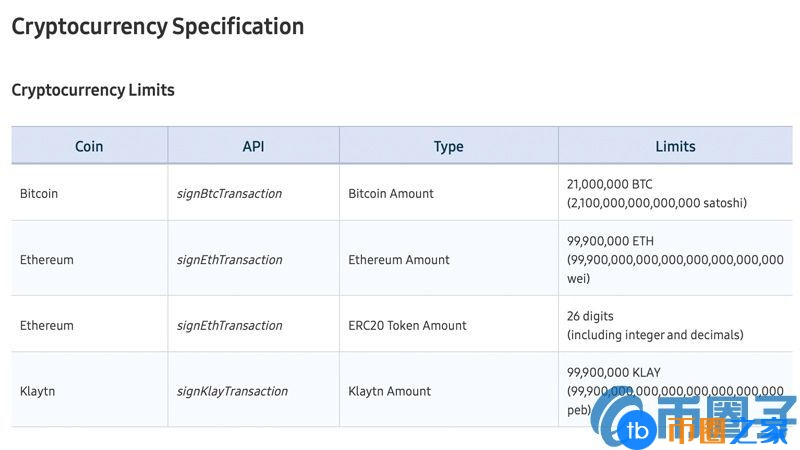Click the Klaytn Amount type cell

pyautogui.click(x=390, y=391)
